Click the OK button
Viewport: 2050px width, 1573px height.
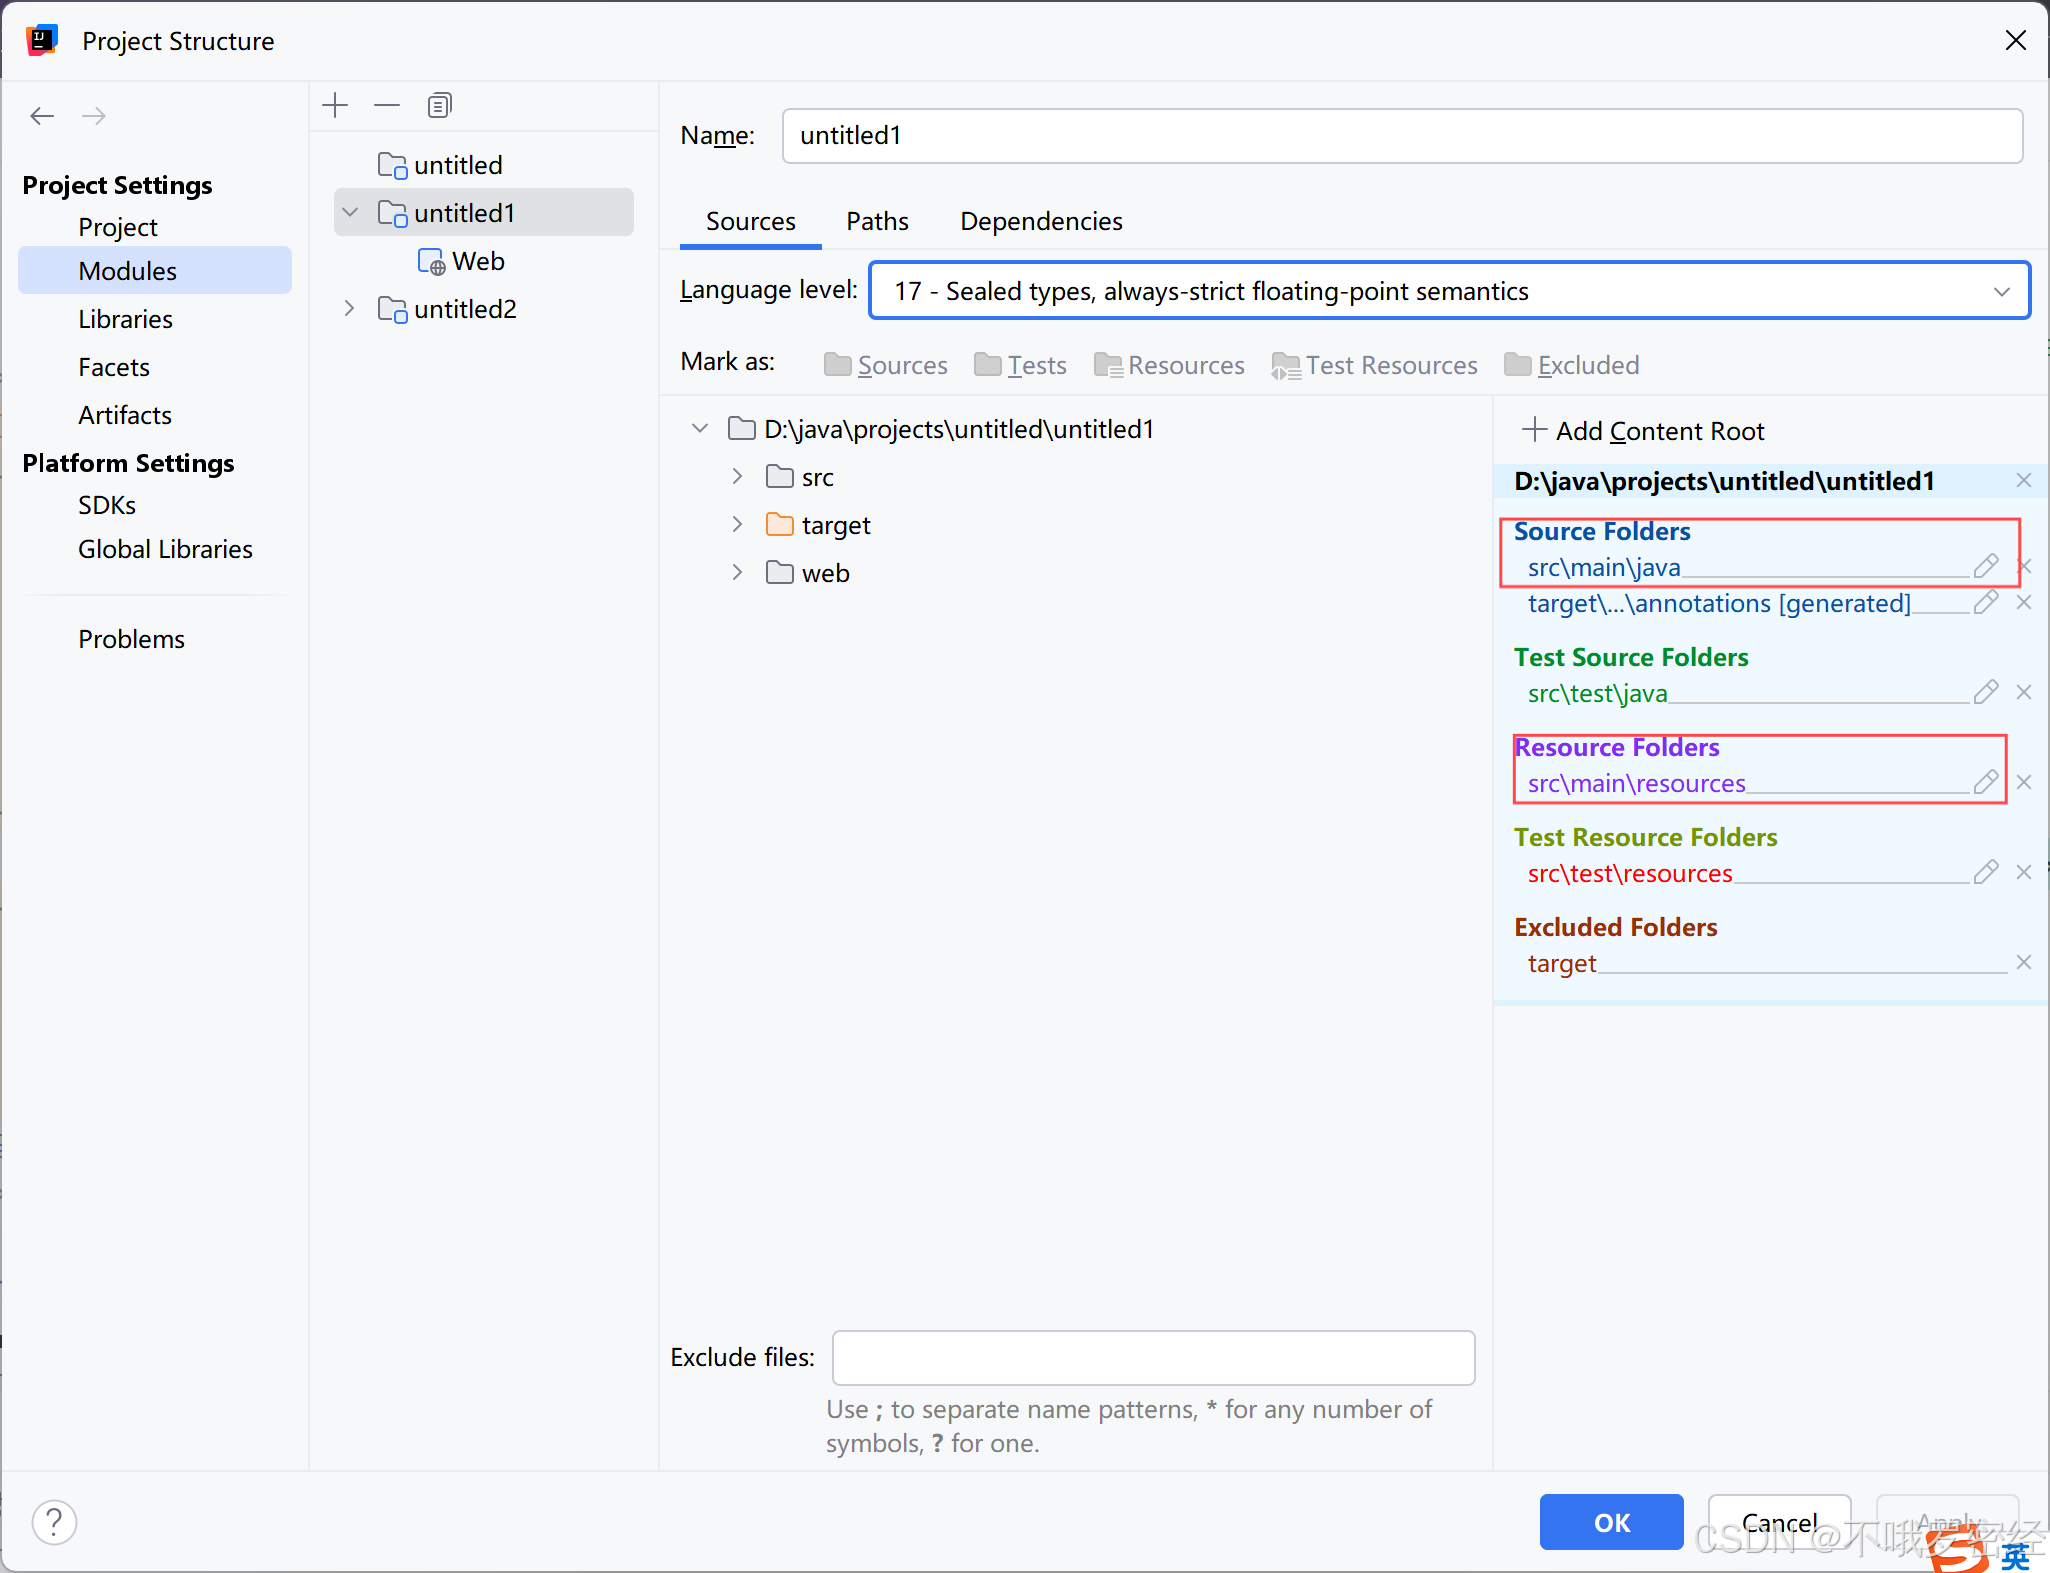[x=1610, y=1522]
